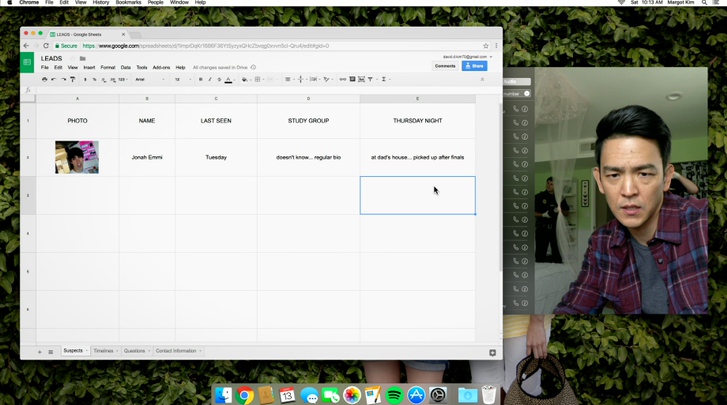Open horizontal align options
The width and height of the screenshot is (727, 405).
[288, 79]
